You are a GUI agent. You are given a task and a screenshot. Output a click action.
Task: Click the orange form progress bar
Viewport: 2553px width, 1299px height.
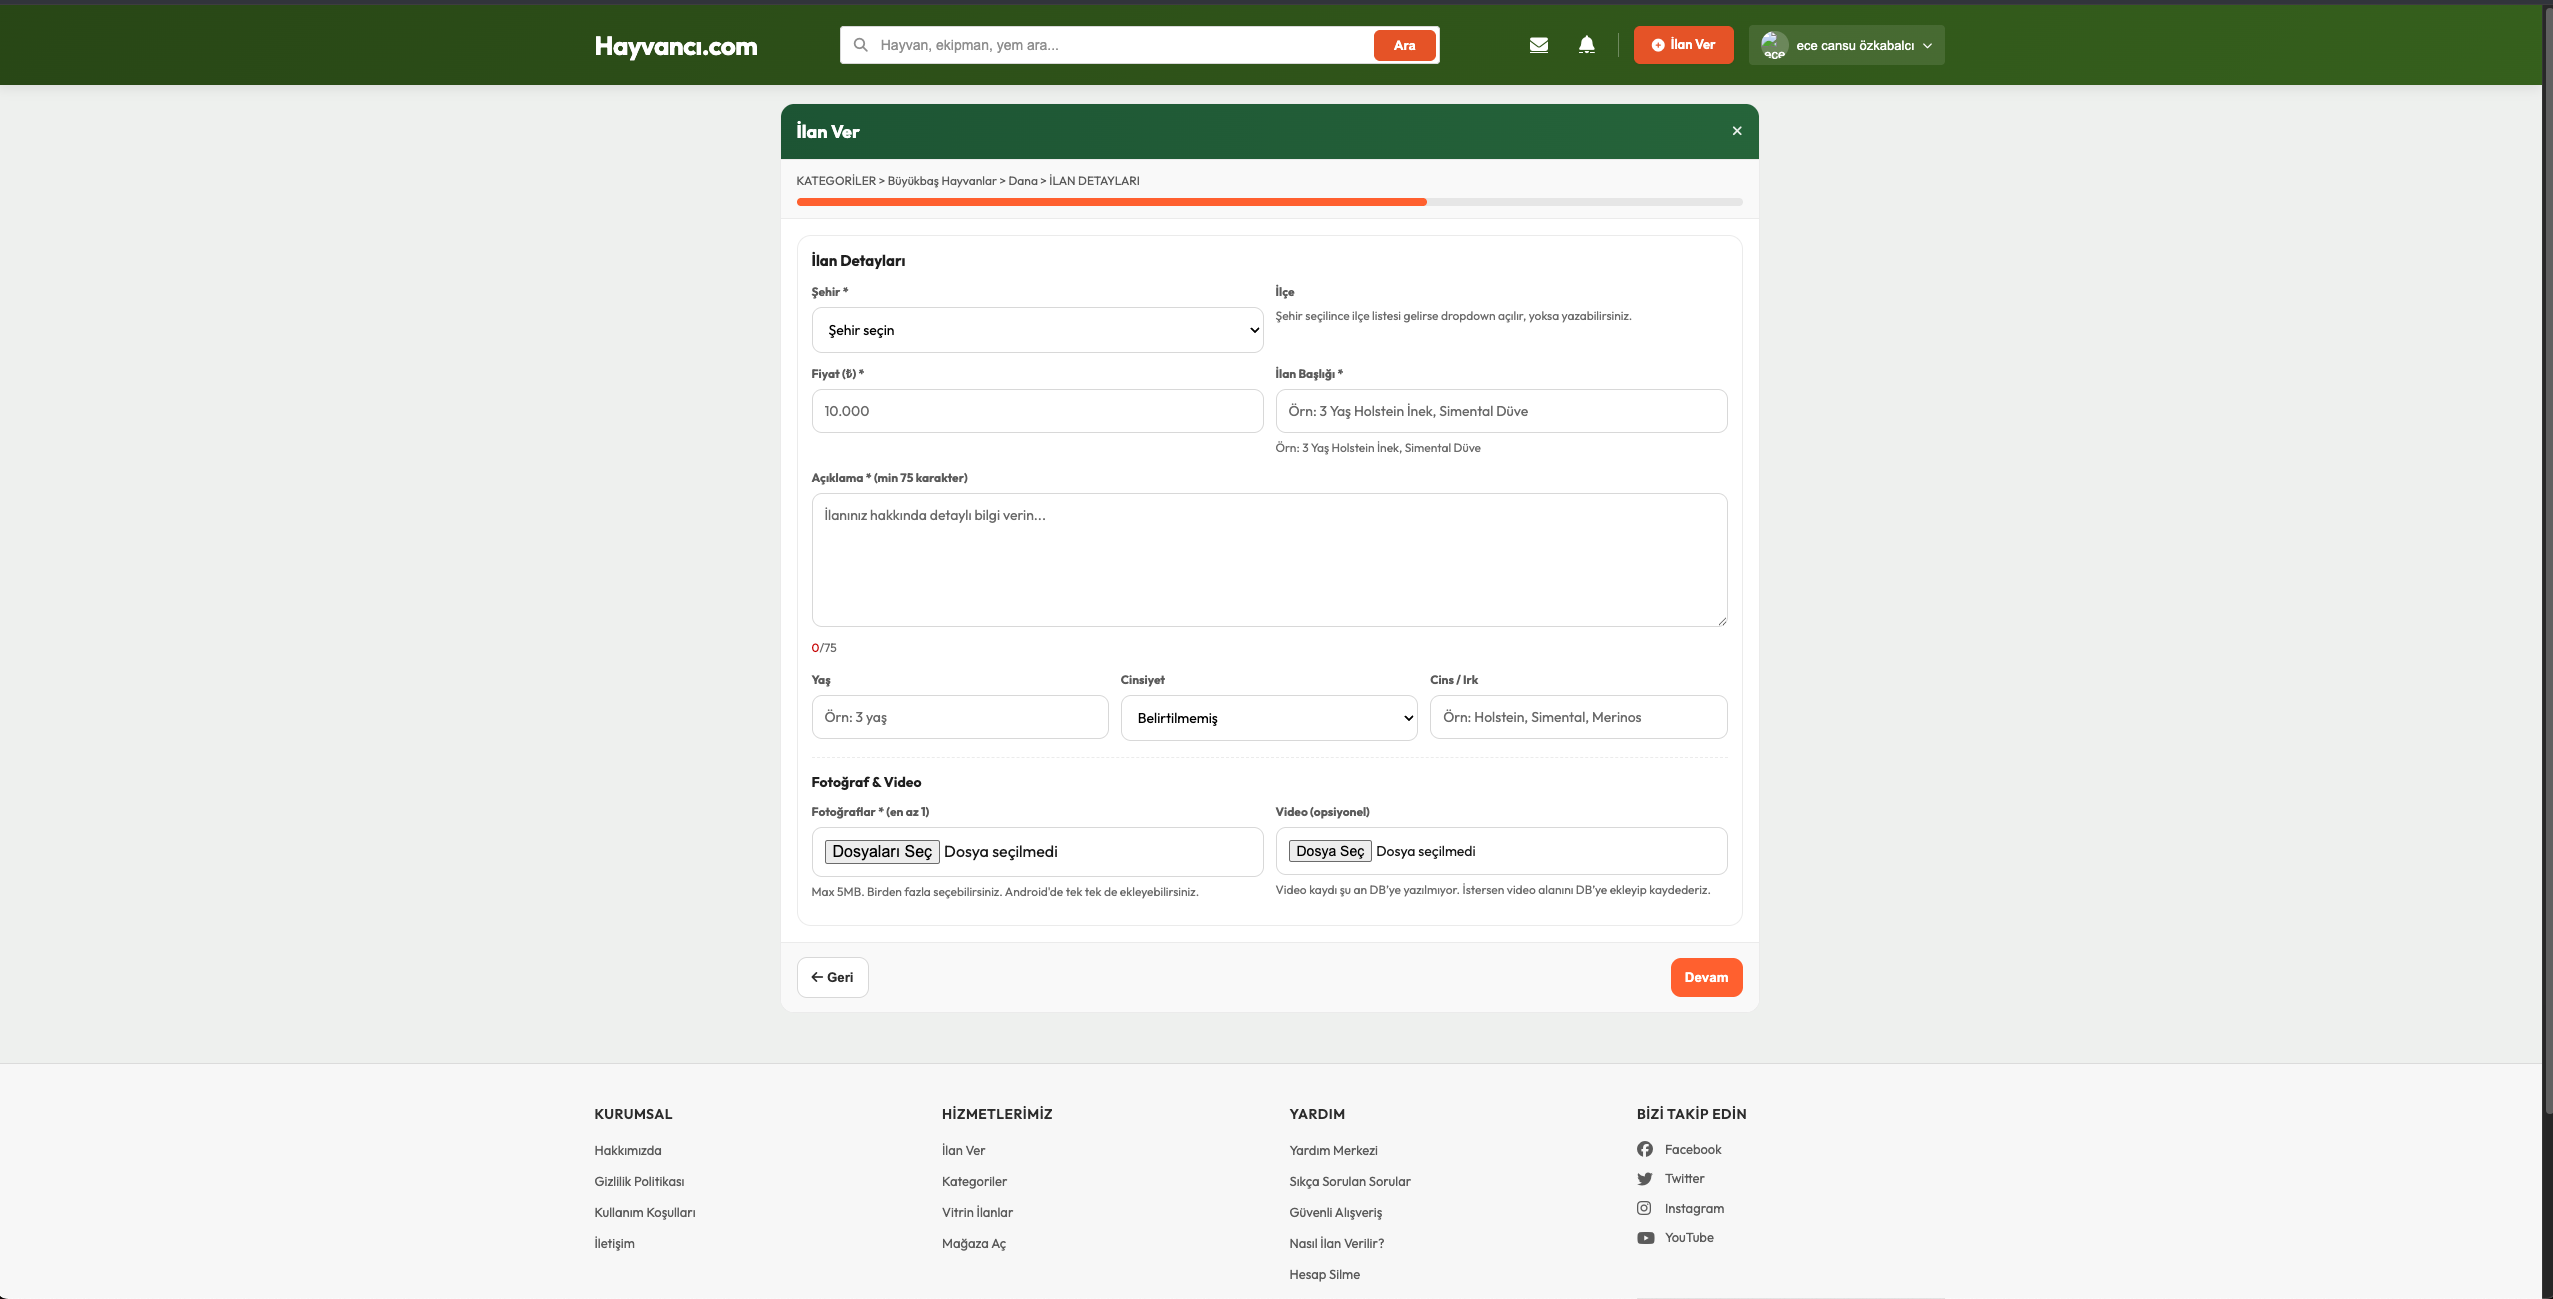[x=1110, y=202]
